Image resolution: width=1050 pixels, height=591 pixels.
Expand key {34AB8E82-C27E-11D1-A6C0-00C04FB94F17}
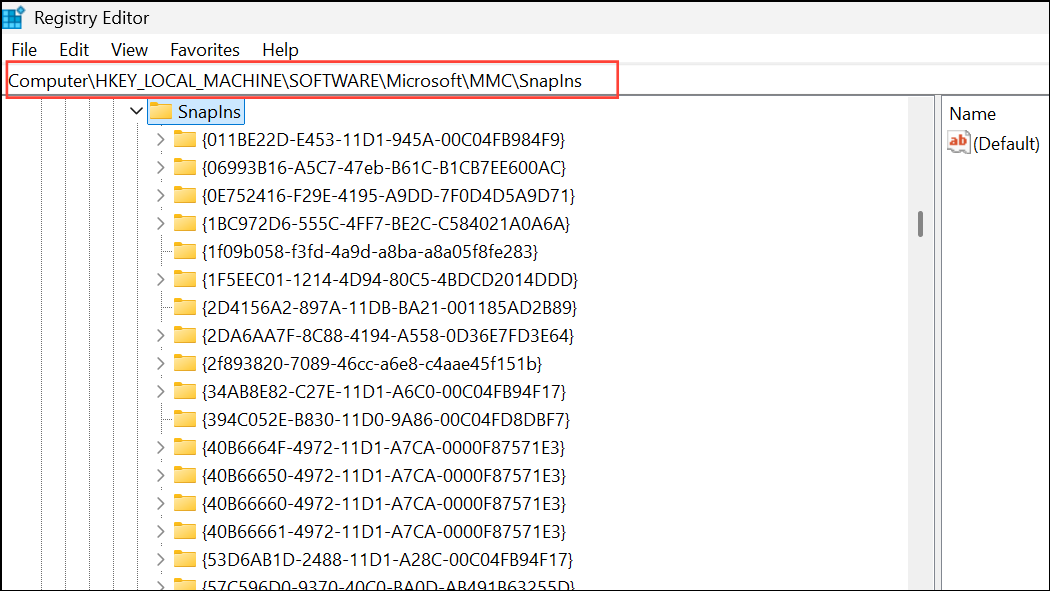coord(161,392)
